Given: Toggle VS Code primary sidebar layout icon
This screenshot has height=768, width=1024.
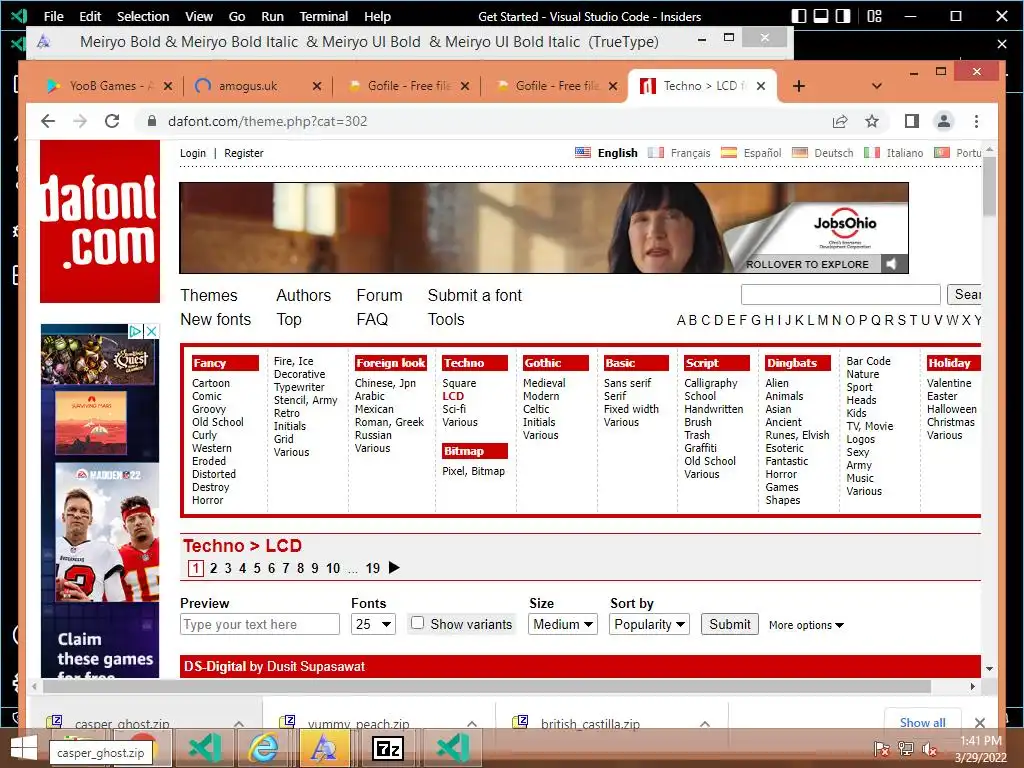Looking at the screenshot, I should pyautogui.click(x=799, y=16).
